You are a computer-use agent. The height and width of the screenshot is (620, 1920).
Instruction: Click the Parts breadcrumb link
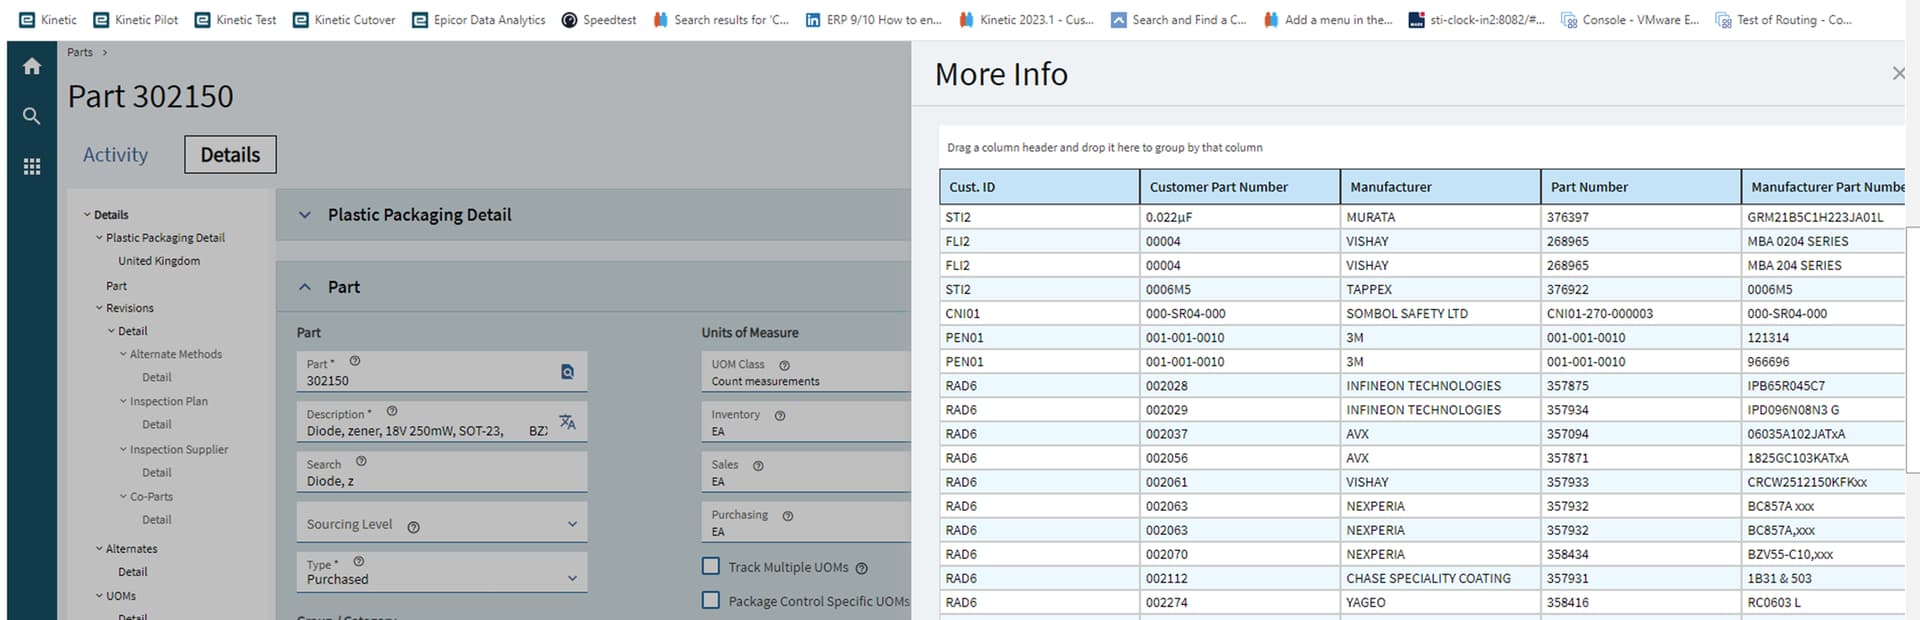click(x=80, y=52)
